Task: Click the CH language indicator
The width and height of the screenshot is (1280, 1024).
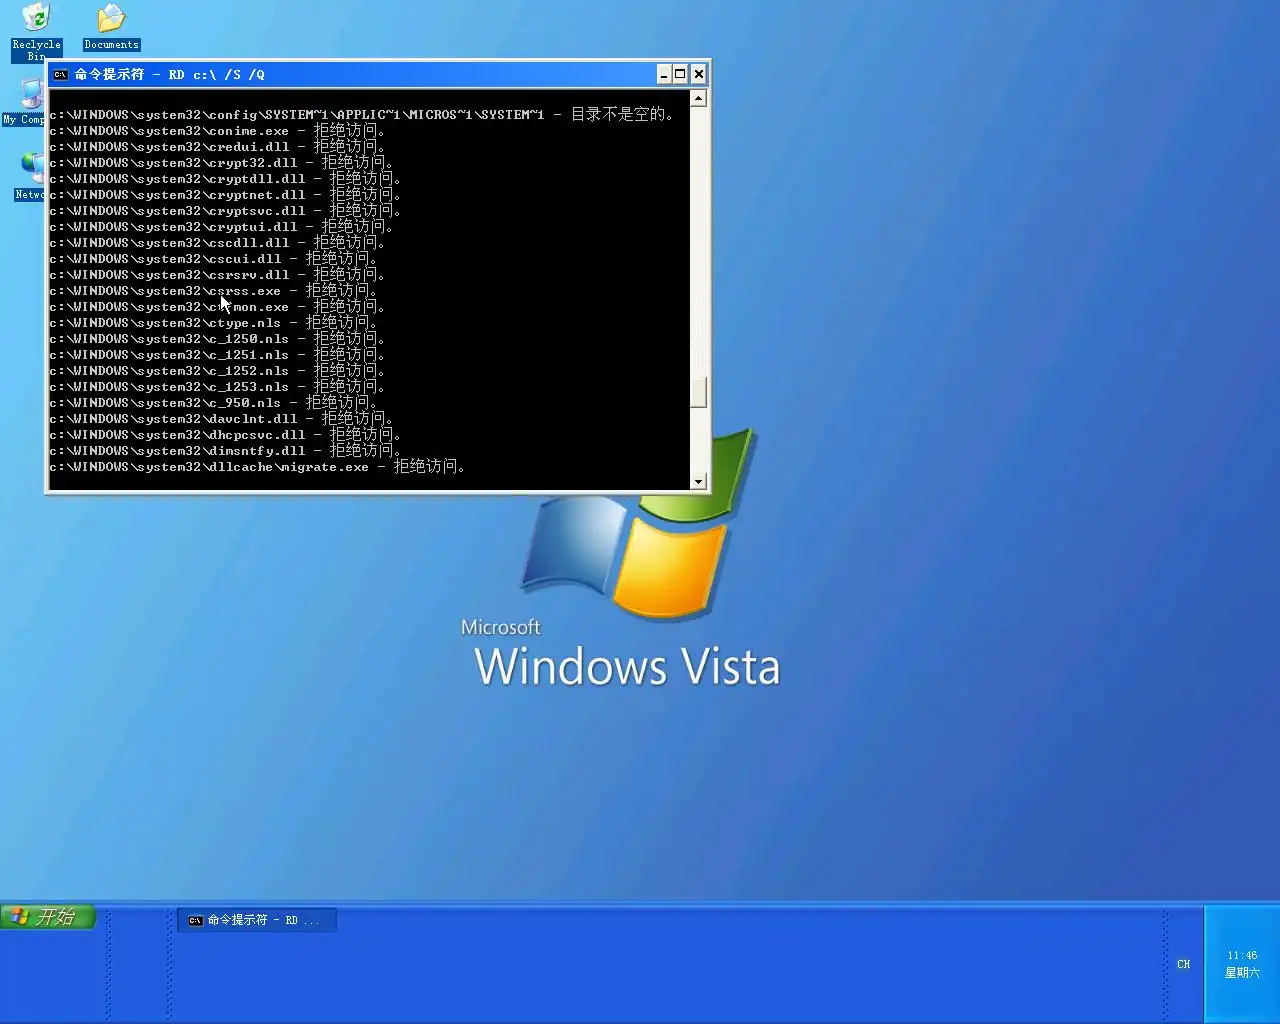Action: point(1184,964)
